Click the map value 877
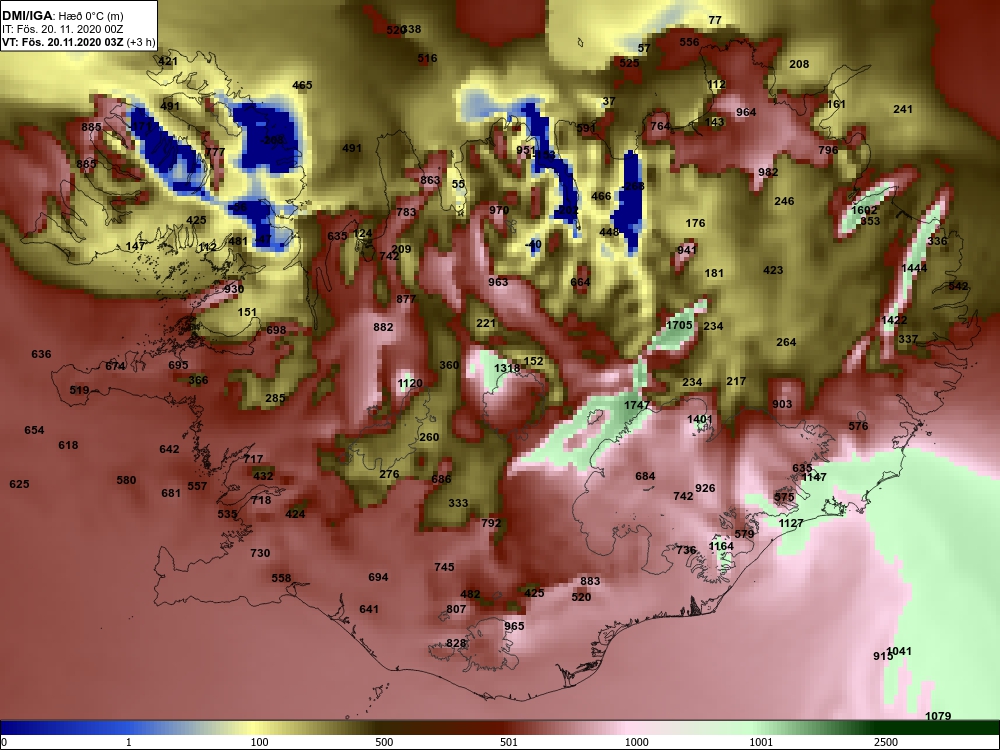This screenshot has width=1000, height=750. 406,298
